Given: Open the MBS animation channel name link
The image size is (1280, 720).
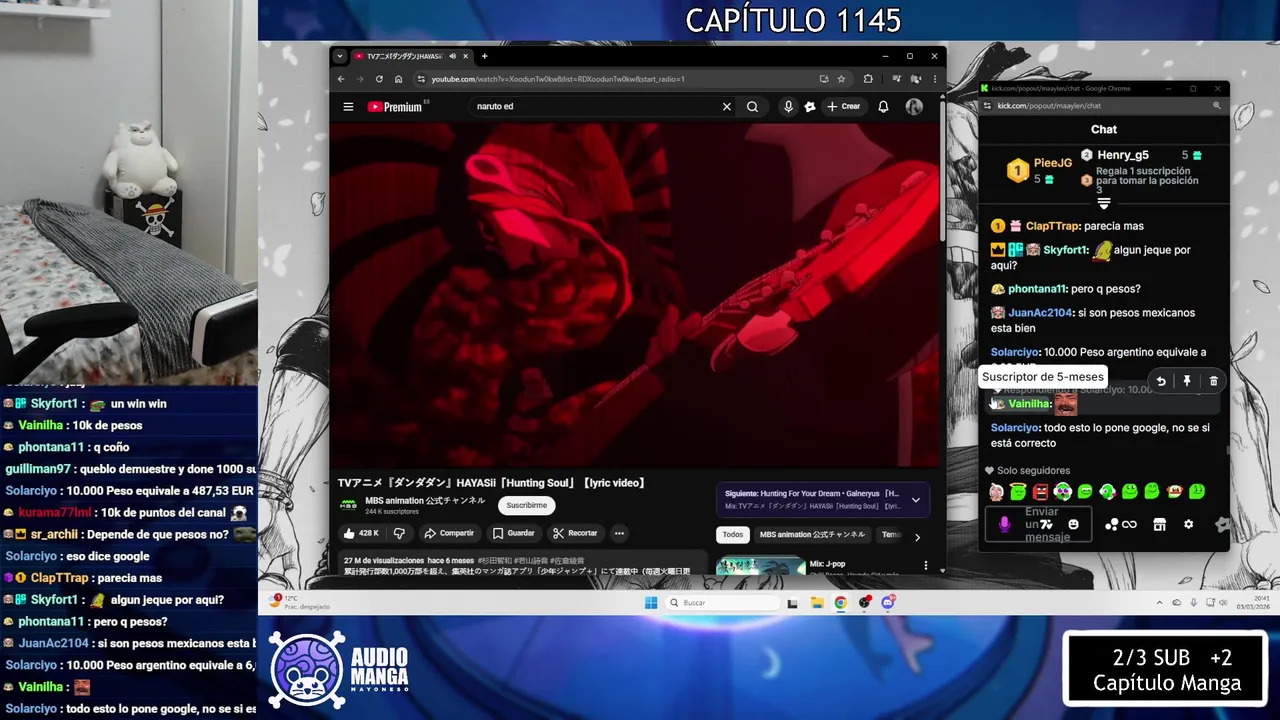Looking at the screenshot, I should tap(425, 500).
